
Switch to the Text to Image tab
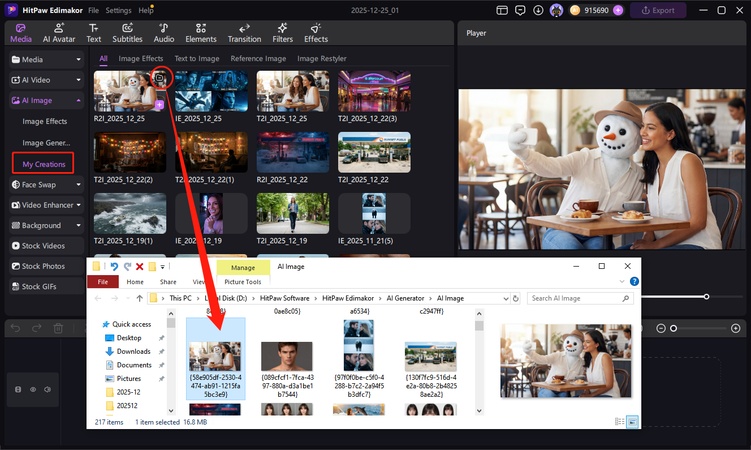pos(197,59)
